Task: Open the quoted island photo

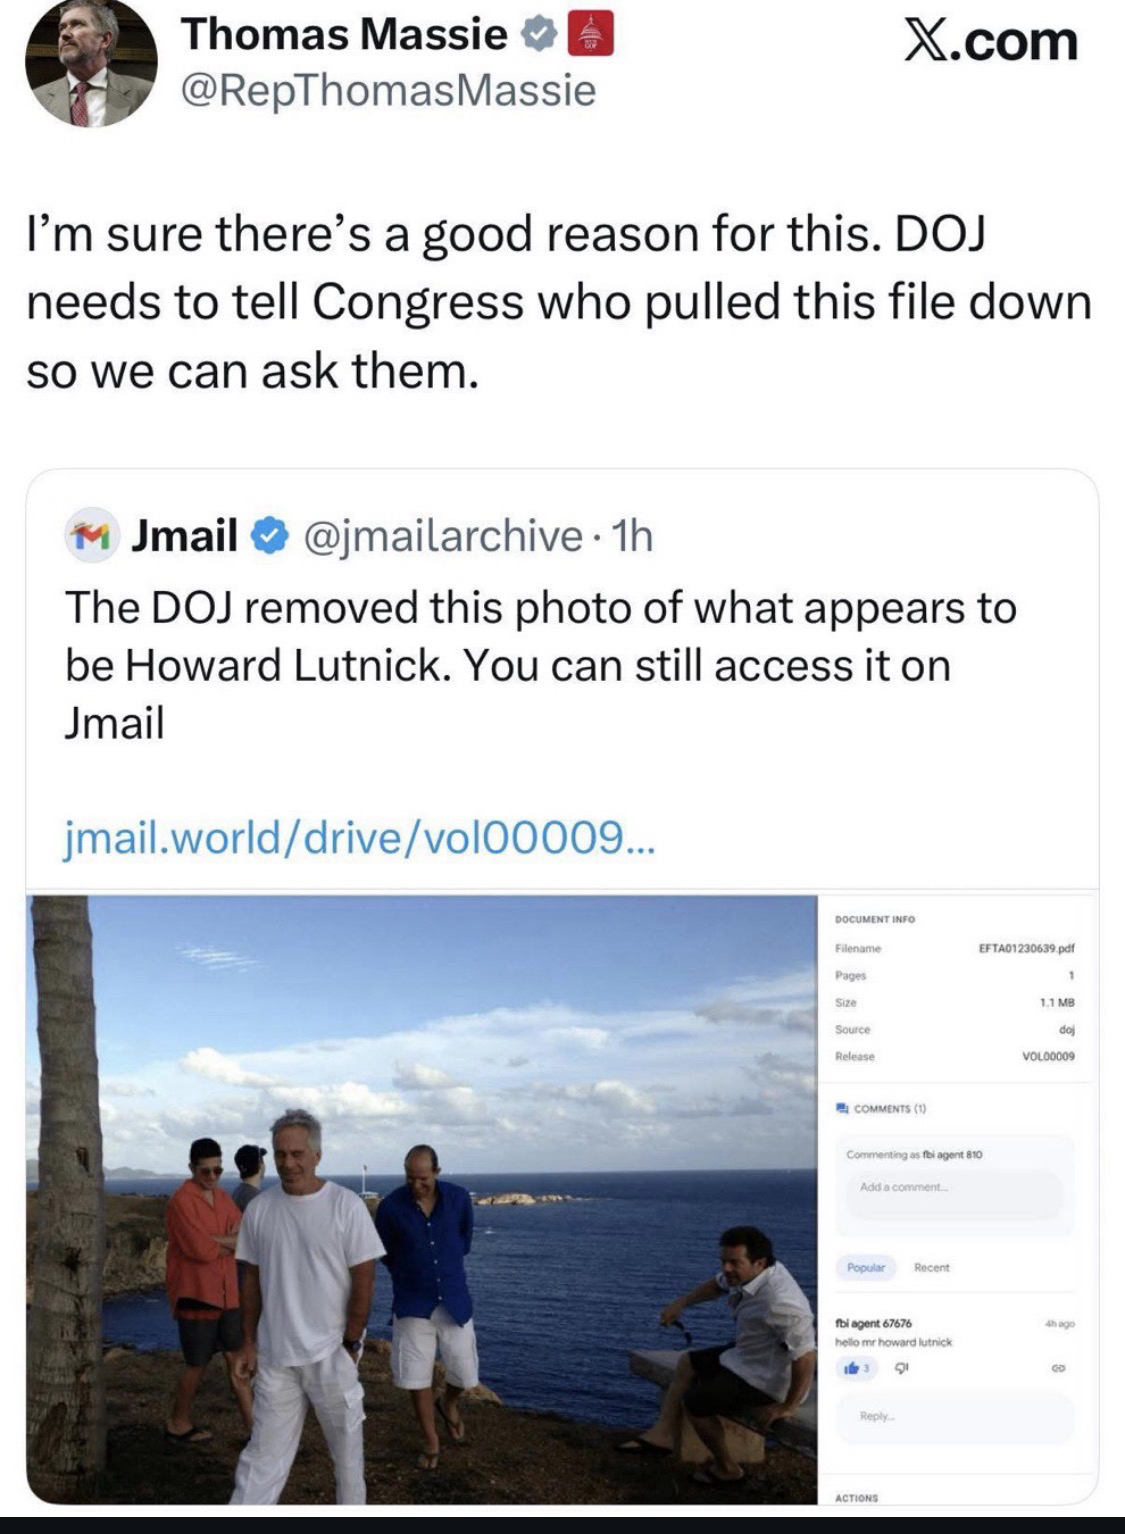Action: [x=422, y=1198]
